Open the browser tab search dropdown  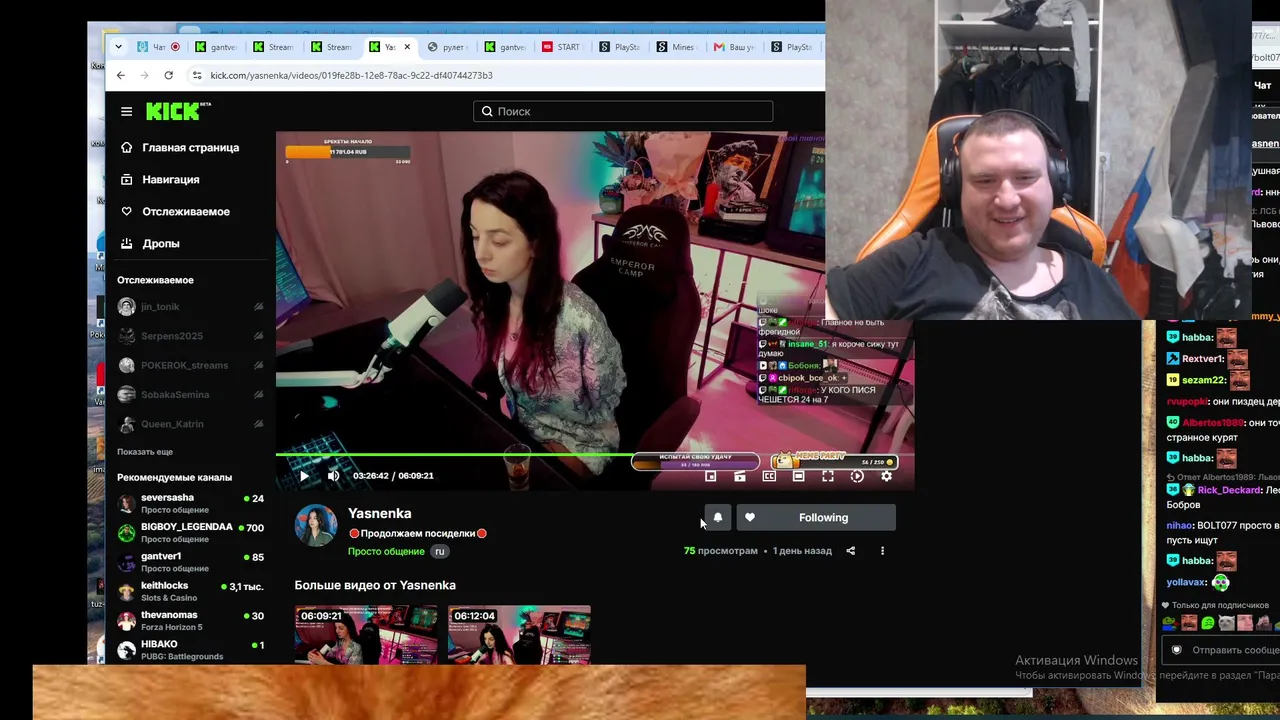pos(119,47)
